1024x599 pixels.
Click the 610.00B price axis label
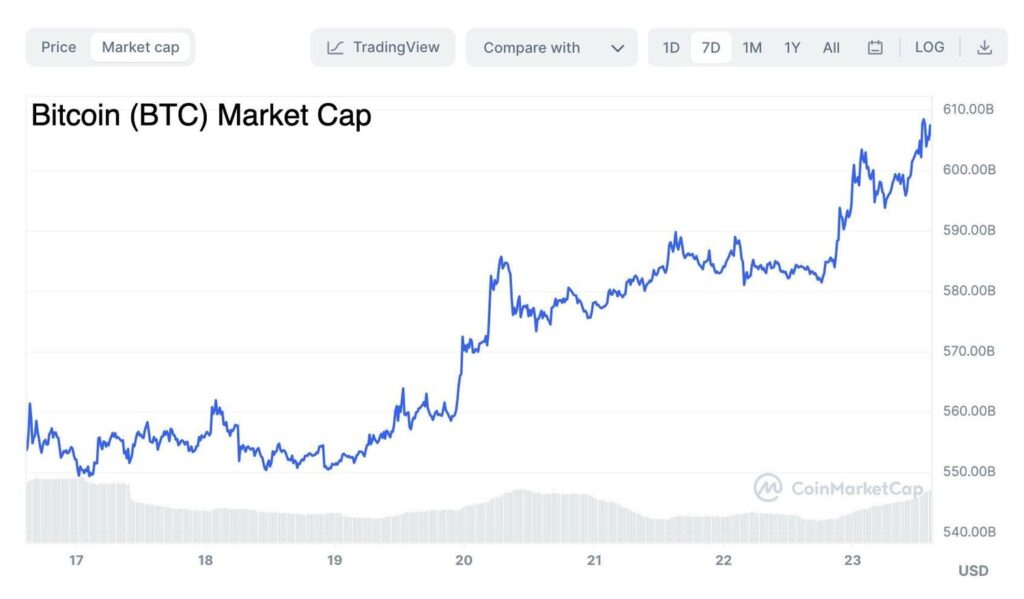(x=970, y=109)
